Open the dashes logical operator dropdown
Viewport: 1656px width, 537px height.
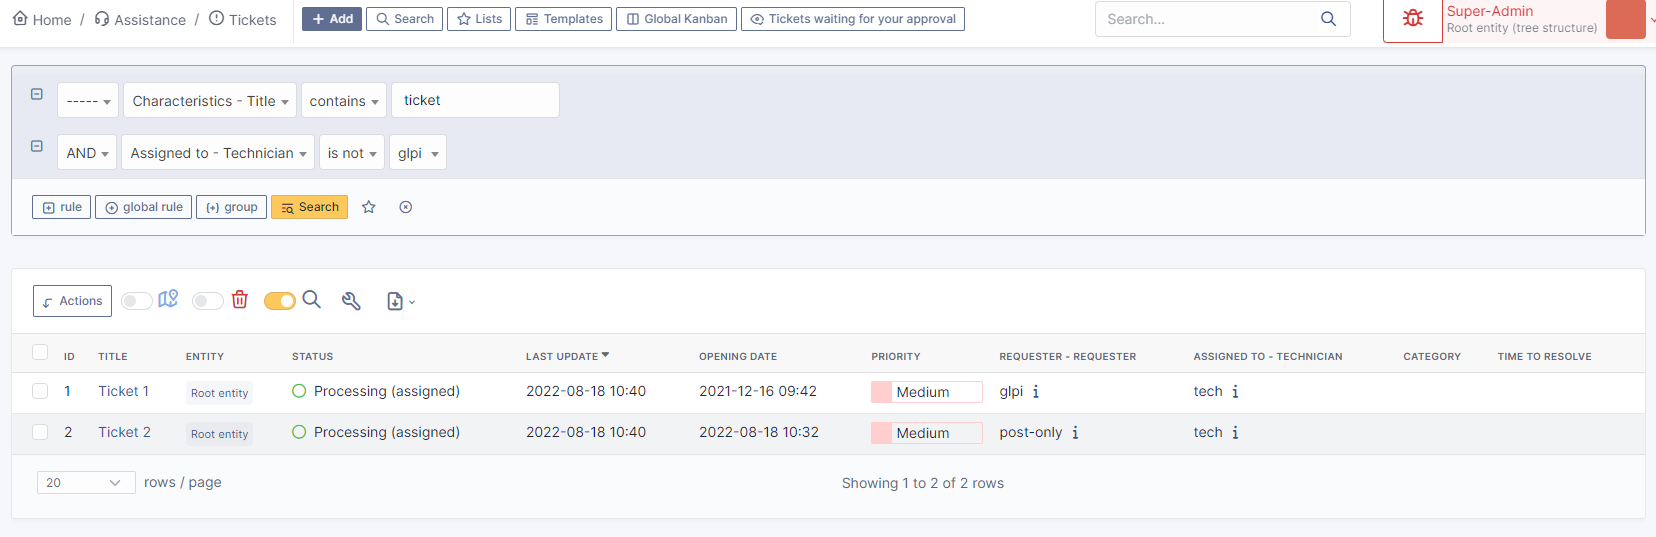coord(88,101)
